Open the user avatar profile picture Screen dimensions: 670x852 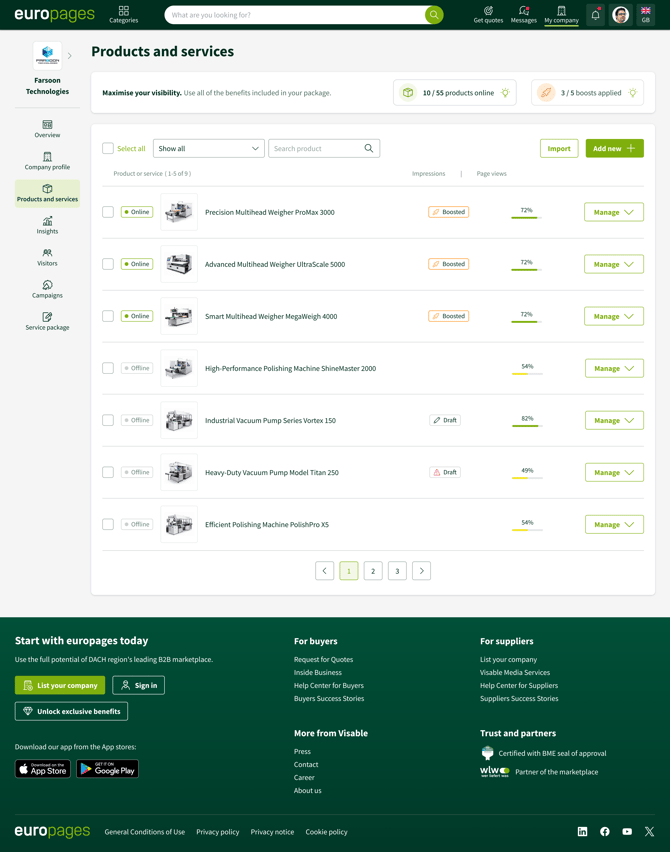coord(621,15)
